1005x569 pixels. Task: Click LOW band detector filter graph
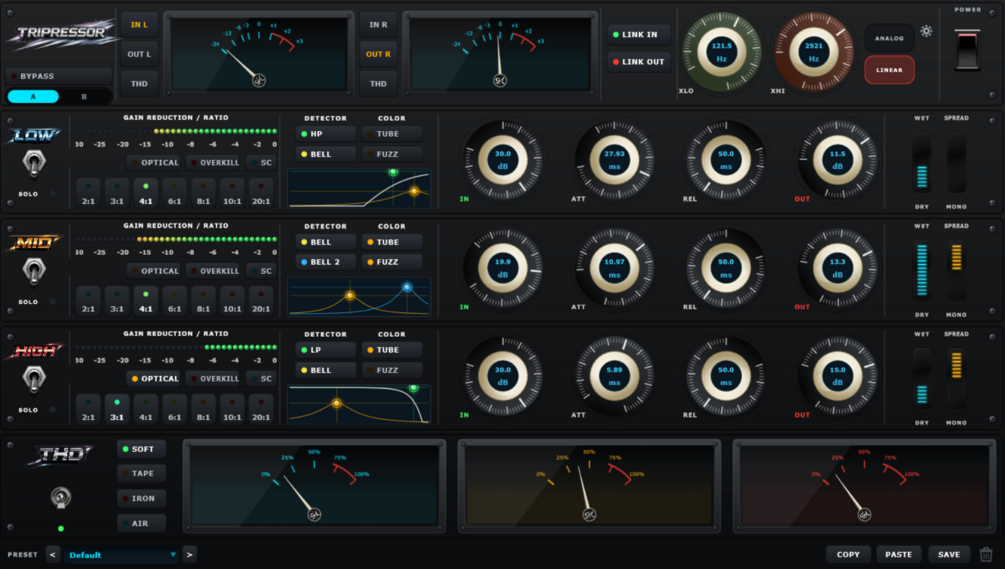coord(359,188)
